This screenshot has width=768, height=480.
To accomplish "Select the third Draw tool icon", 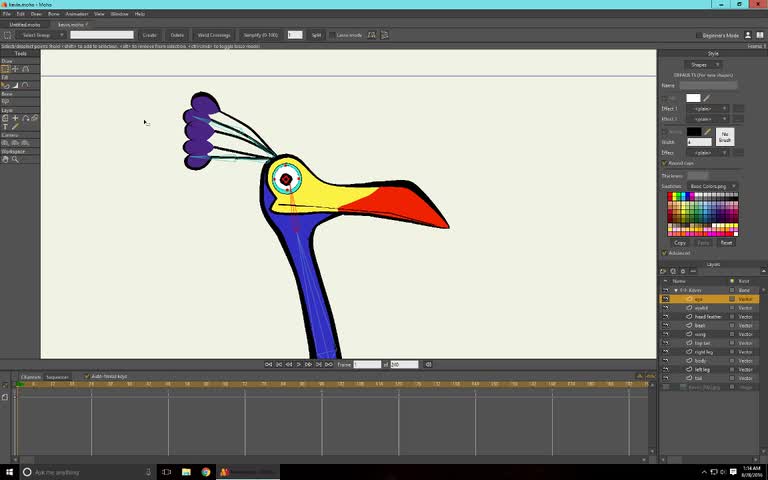I will pyautogui.click(x=25, y=69).
